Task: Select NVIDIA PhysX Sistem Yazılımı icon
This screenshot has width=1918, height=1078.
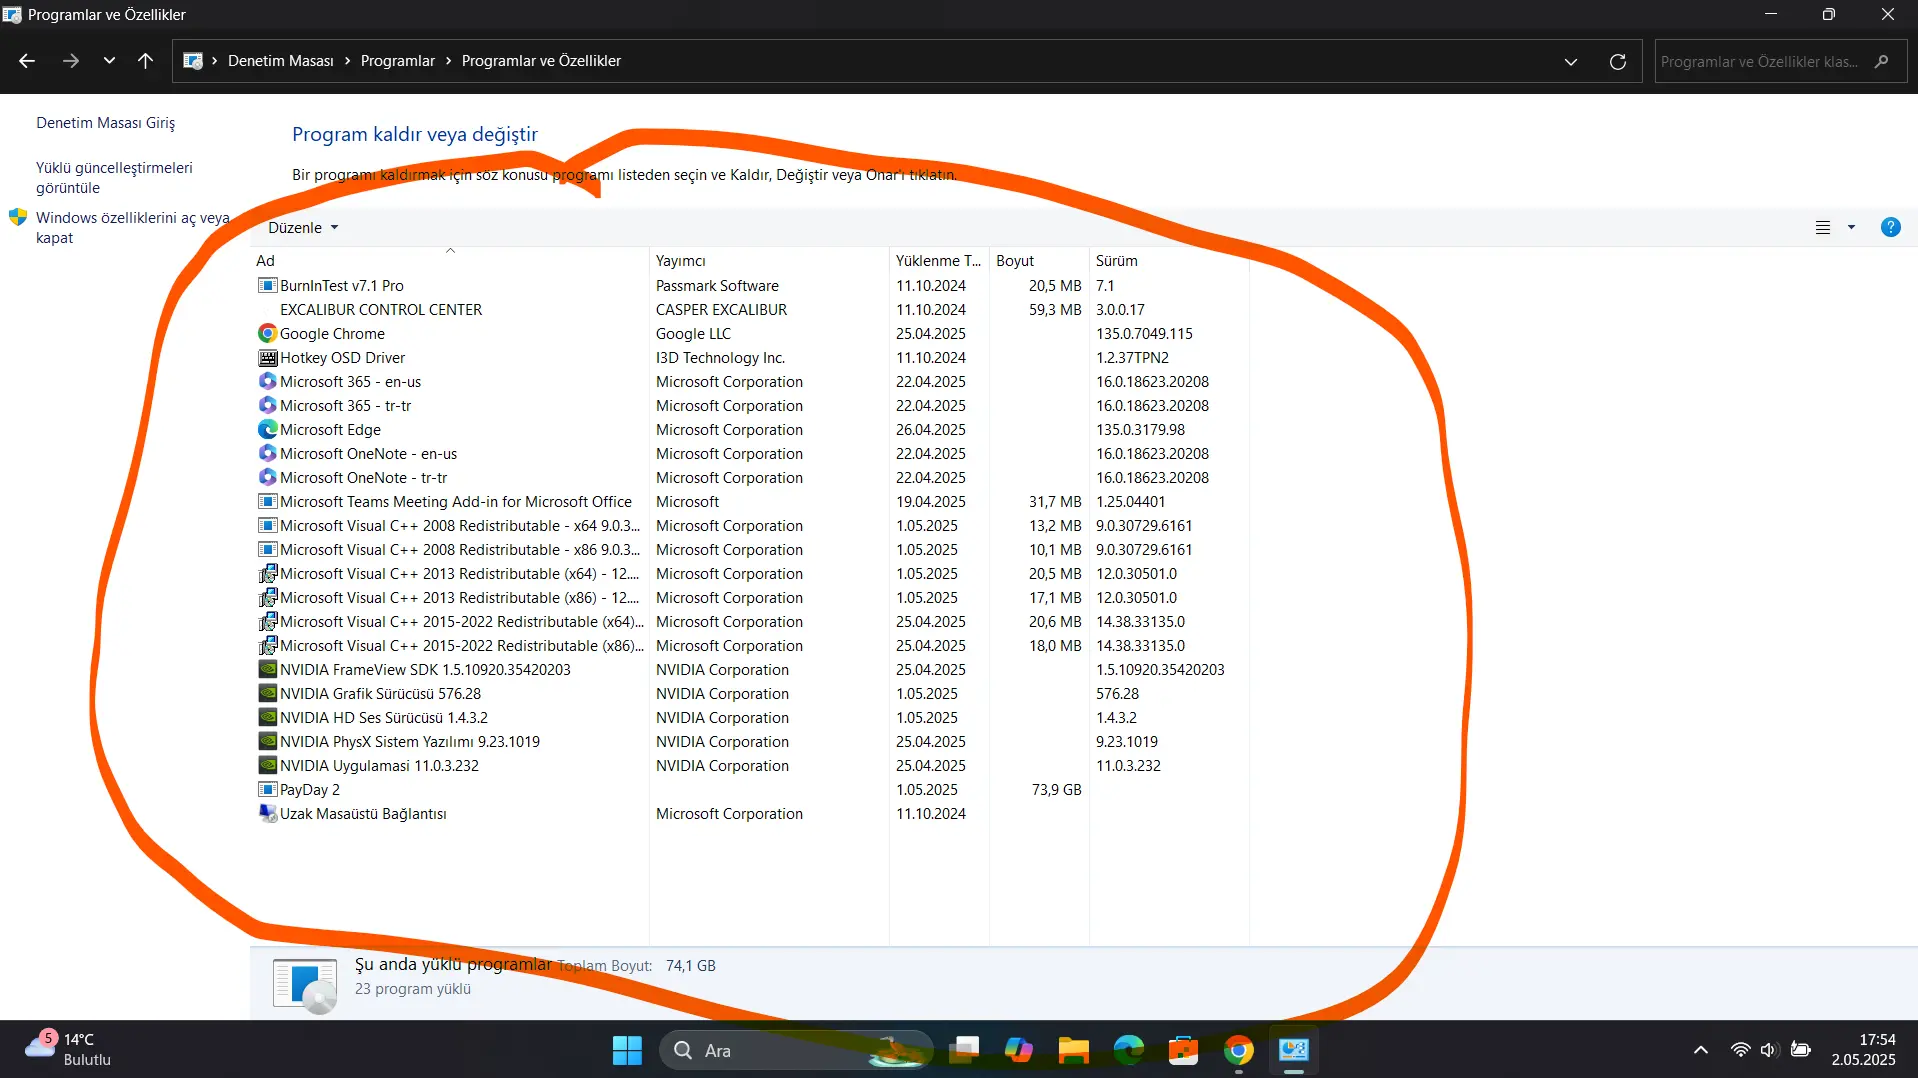Action: tap(267, 742)
